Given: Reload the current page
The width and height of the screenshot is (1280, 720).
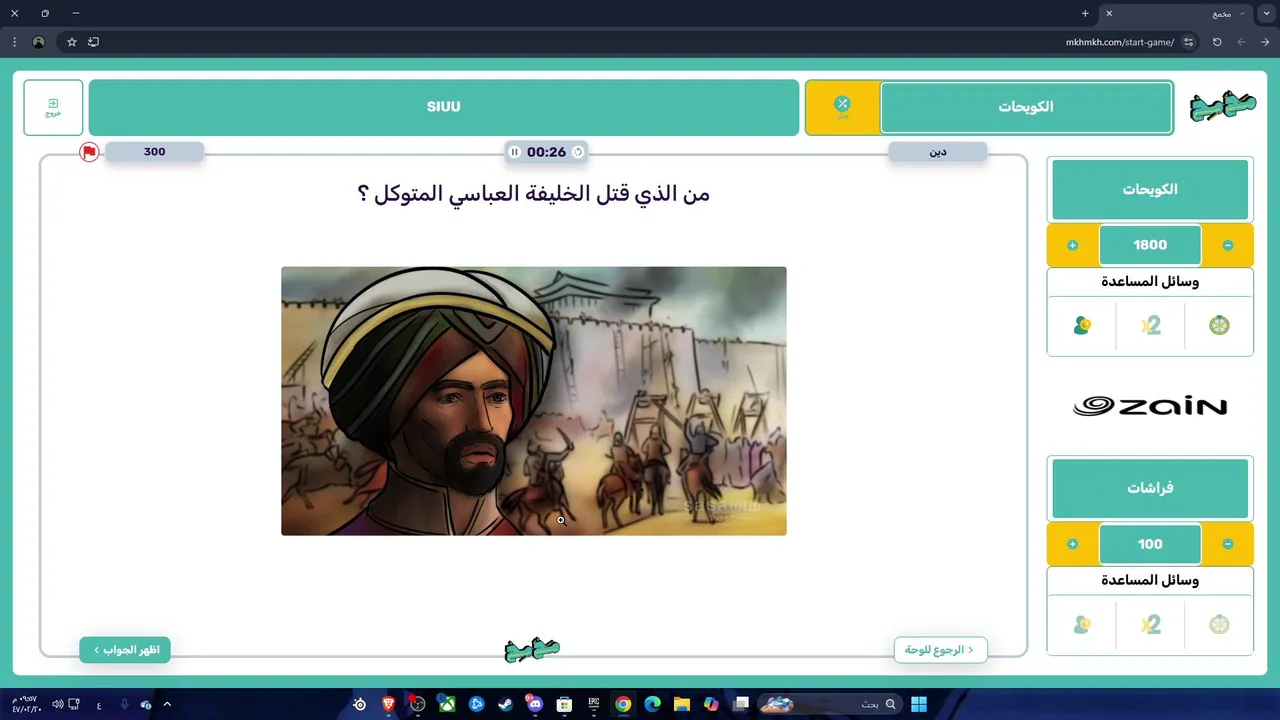Looking at the screenshot, I should point(1217,42).
